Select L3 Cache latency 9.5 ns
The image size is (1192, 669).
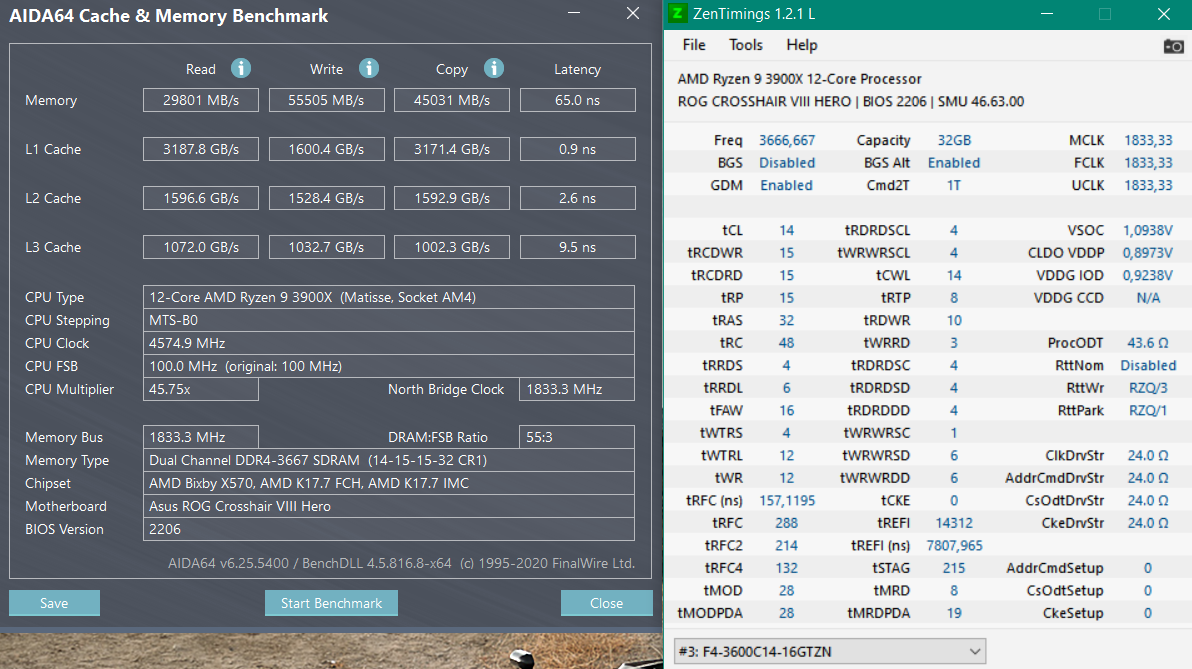(x=578, y=247)
